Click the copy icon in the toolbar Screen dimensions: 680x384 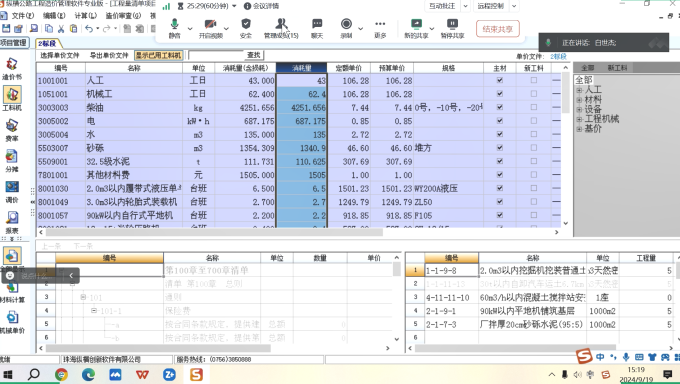[x=49, y=29]
